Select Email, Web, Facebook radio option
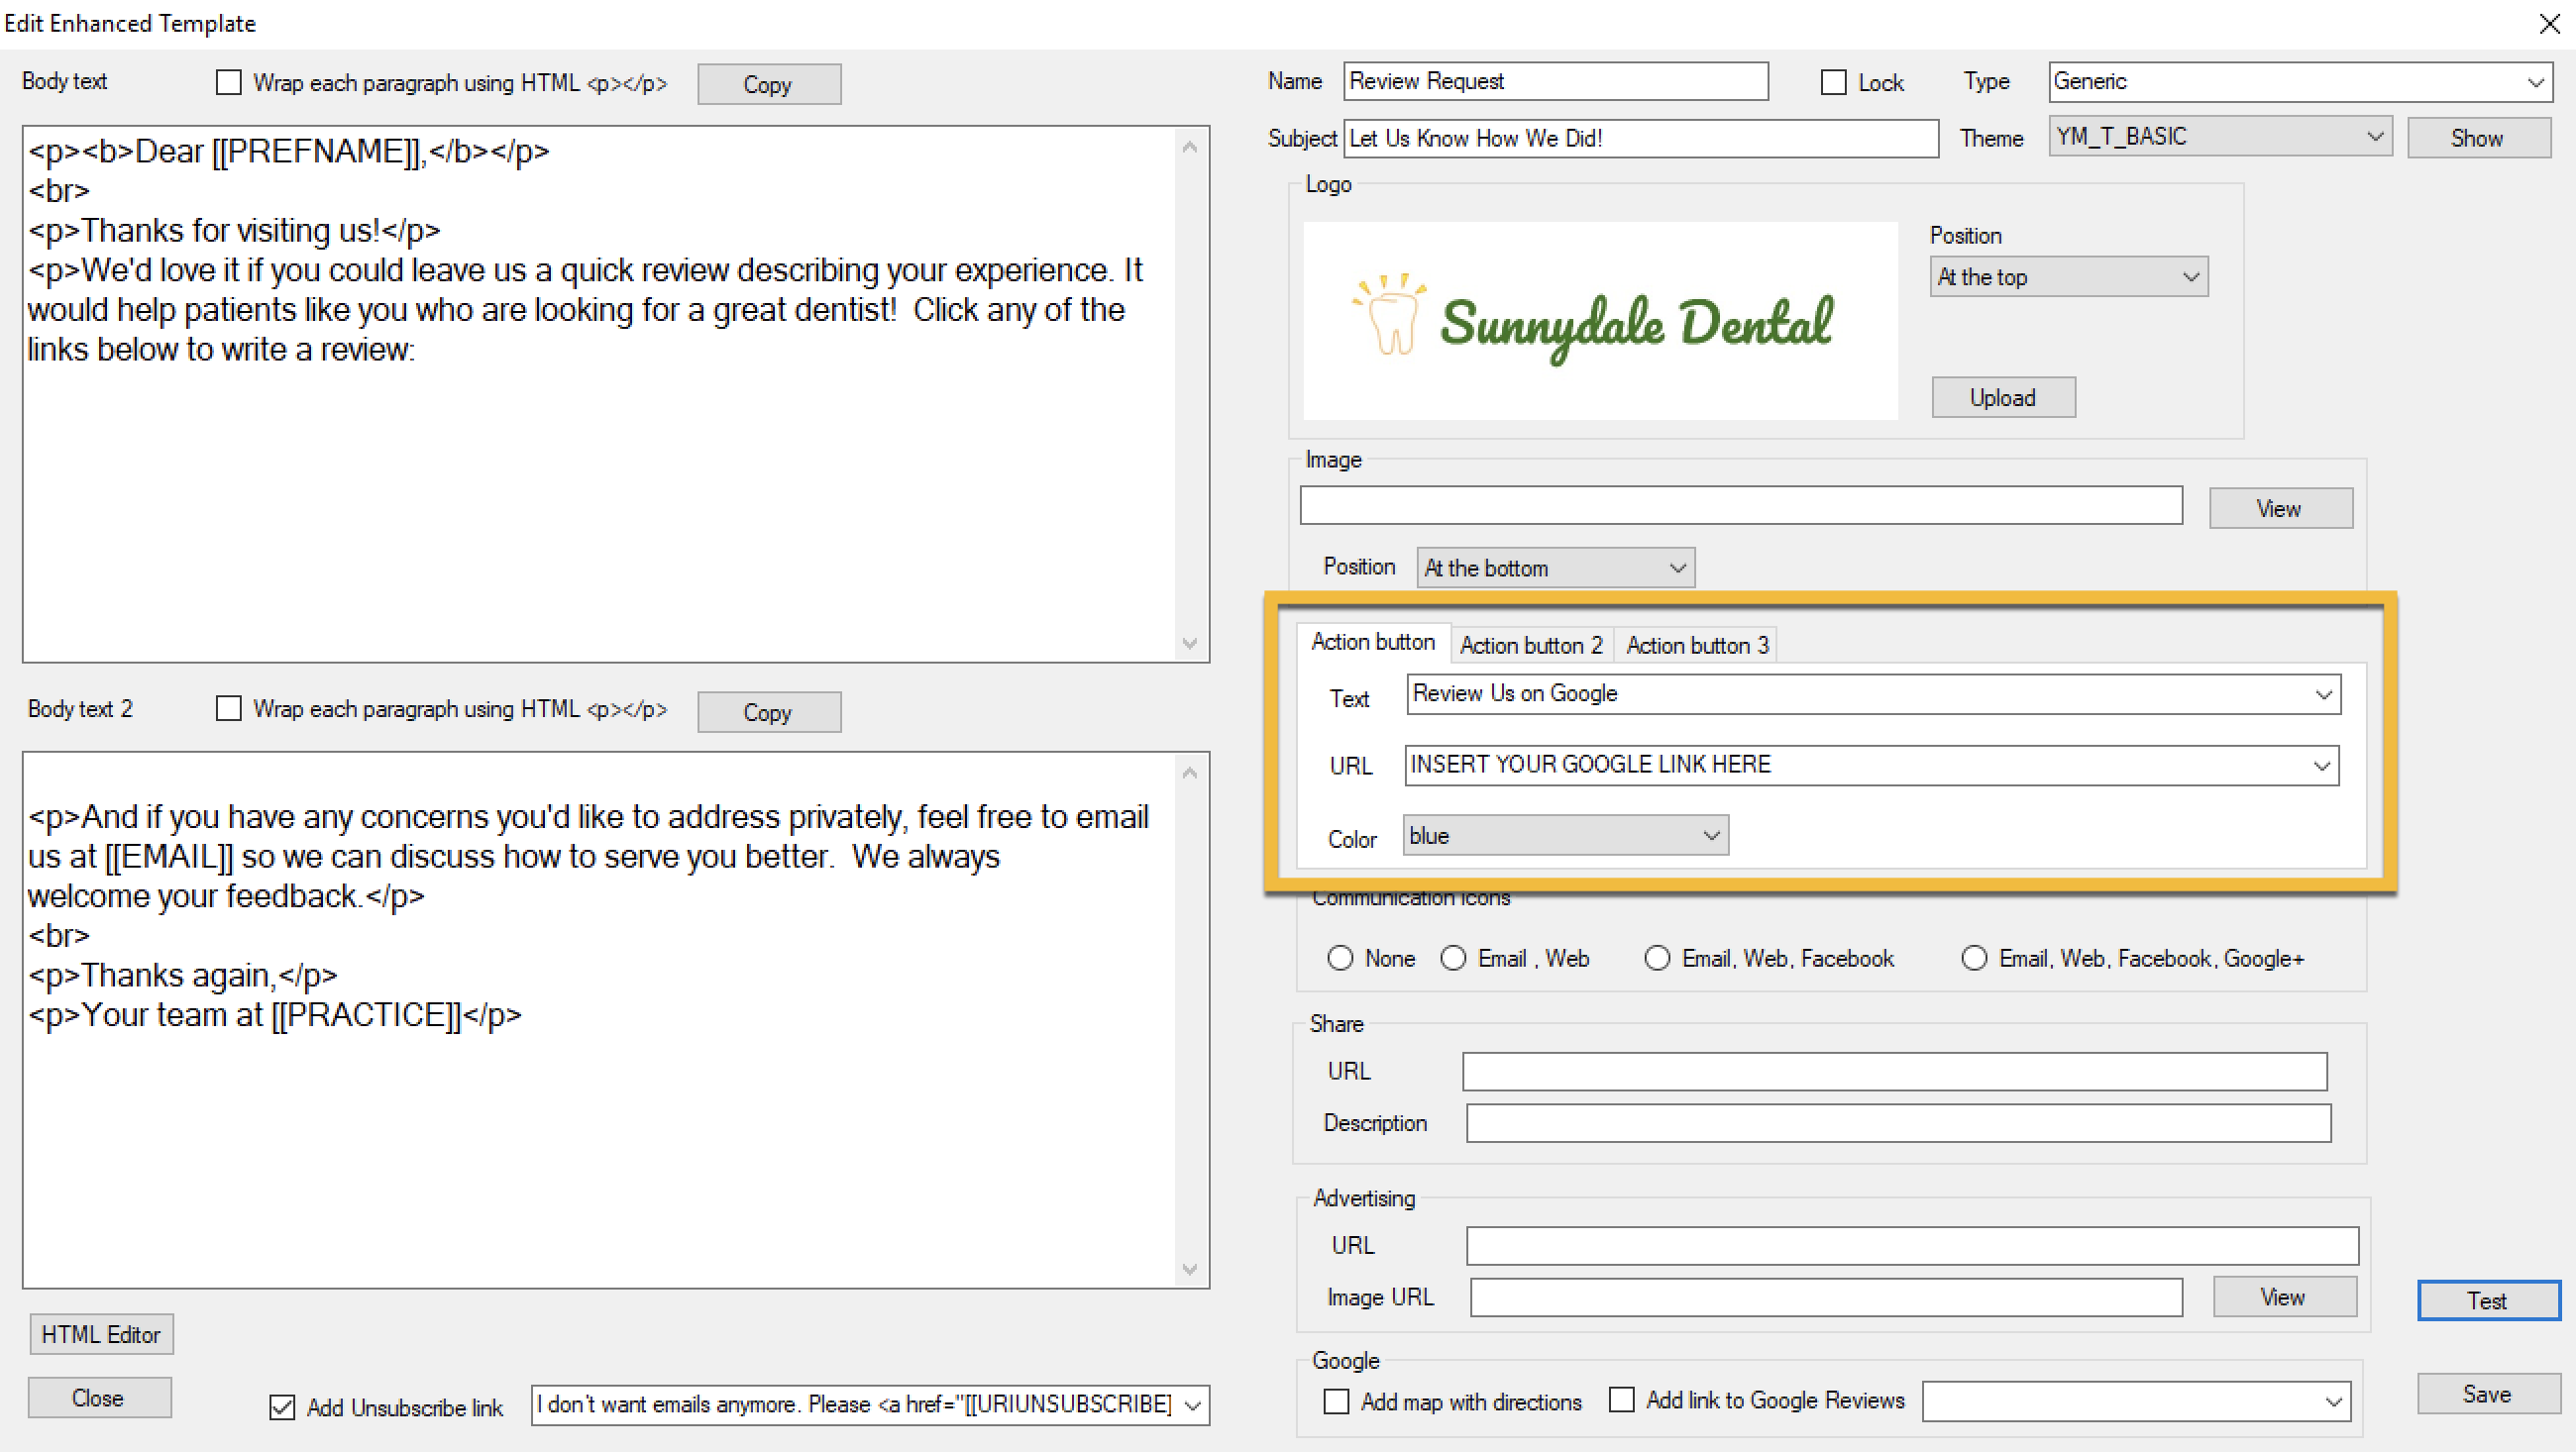The image size is (2576, 1452). (x=1657, y=958)
